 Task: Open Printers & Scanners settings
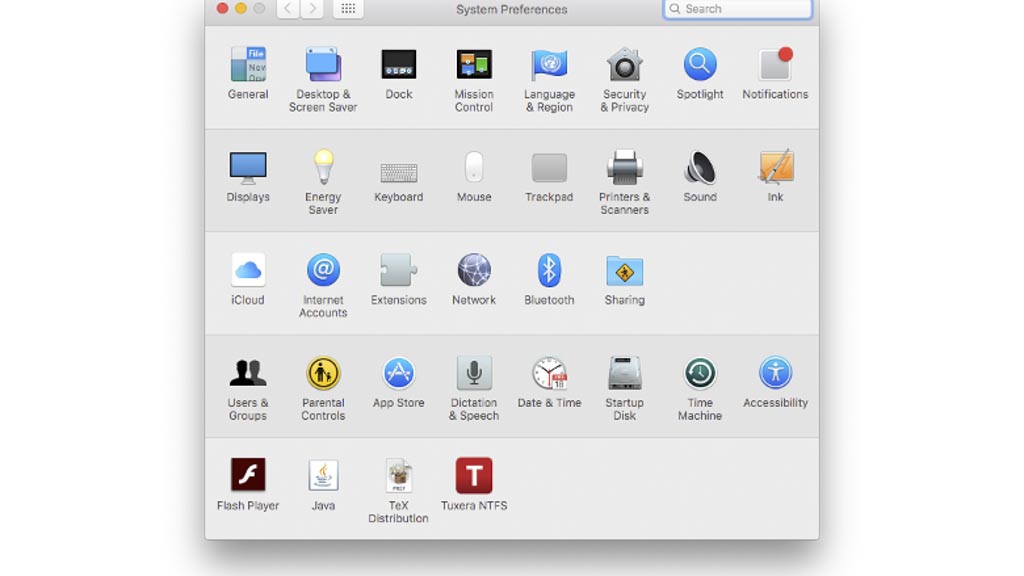click(x=625, y=168)
